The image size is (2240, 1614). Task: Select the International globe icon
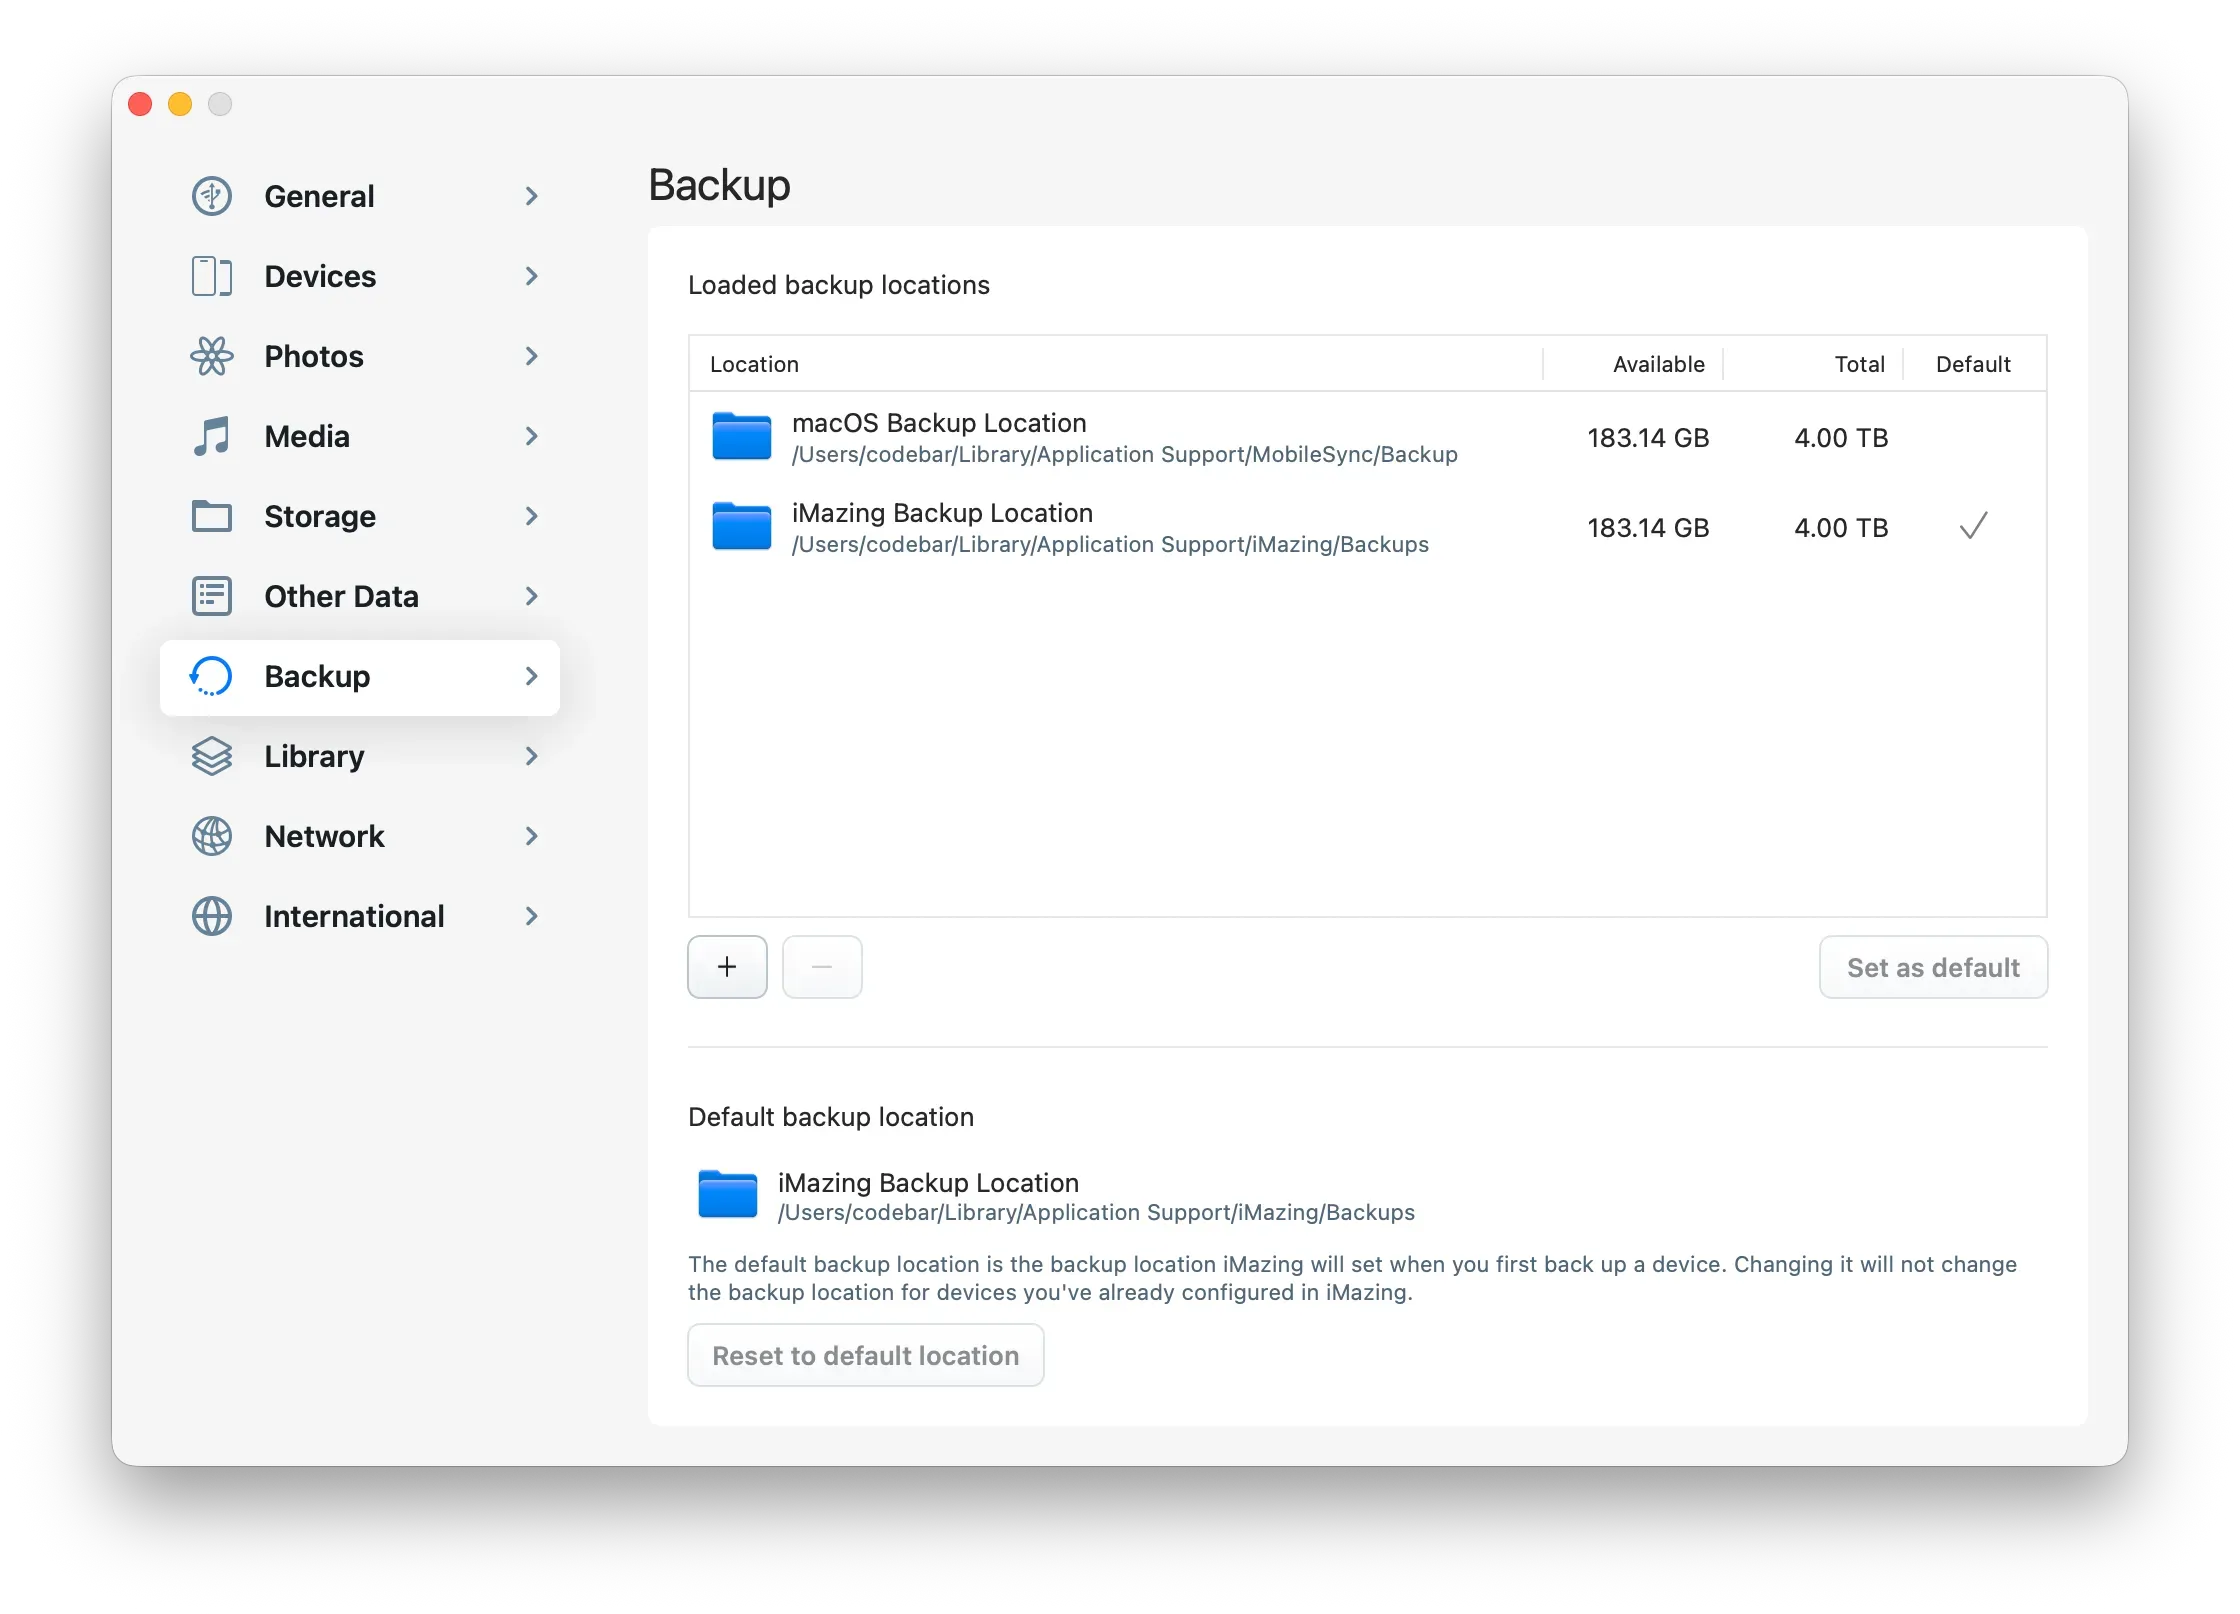[x=211, y=916]
